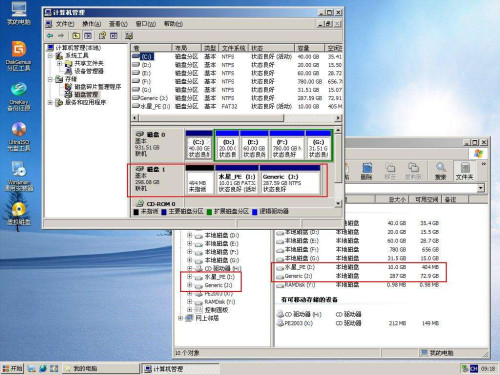Select 控制面板 in My Computer folder tree
The image size is (500, 375).
click(216, 310)
